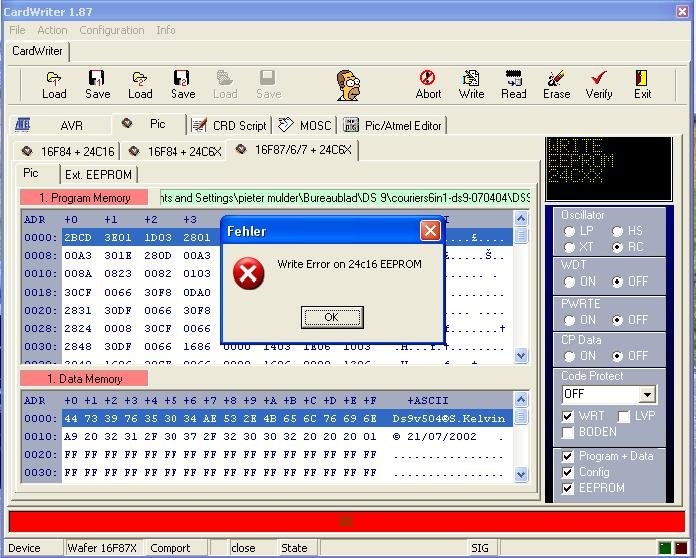
Task: Click Program Memory scrollbar up arrow
Action: [x=521, y=218]
